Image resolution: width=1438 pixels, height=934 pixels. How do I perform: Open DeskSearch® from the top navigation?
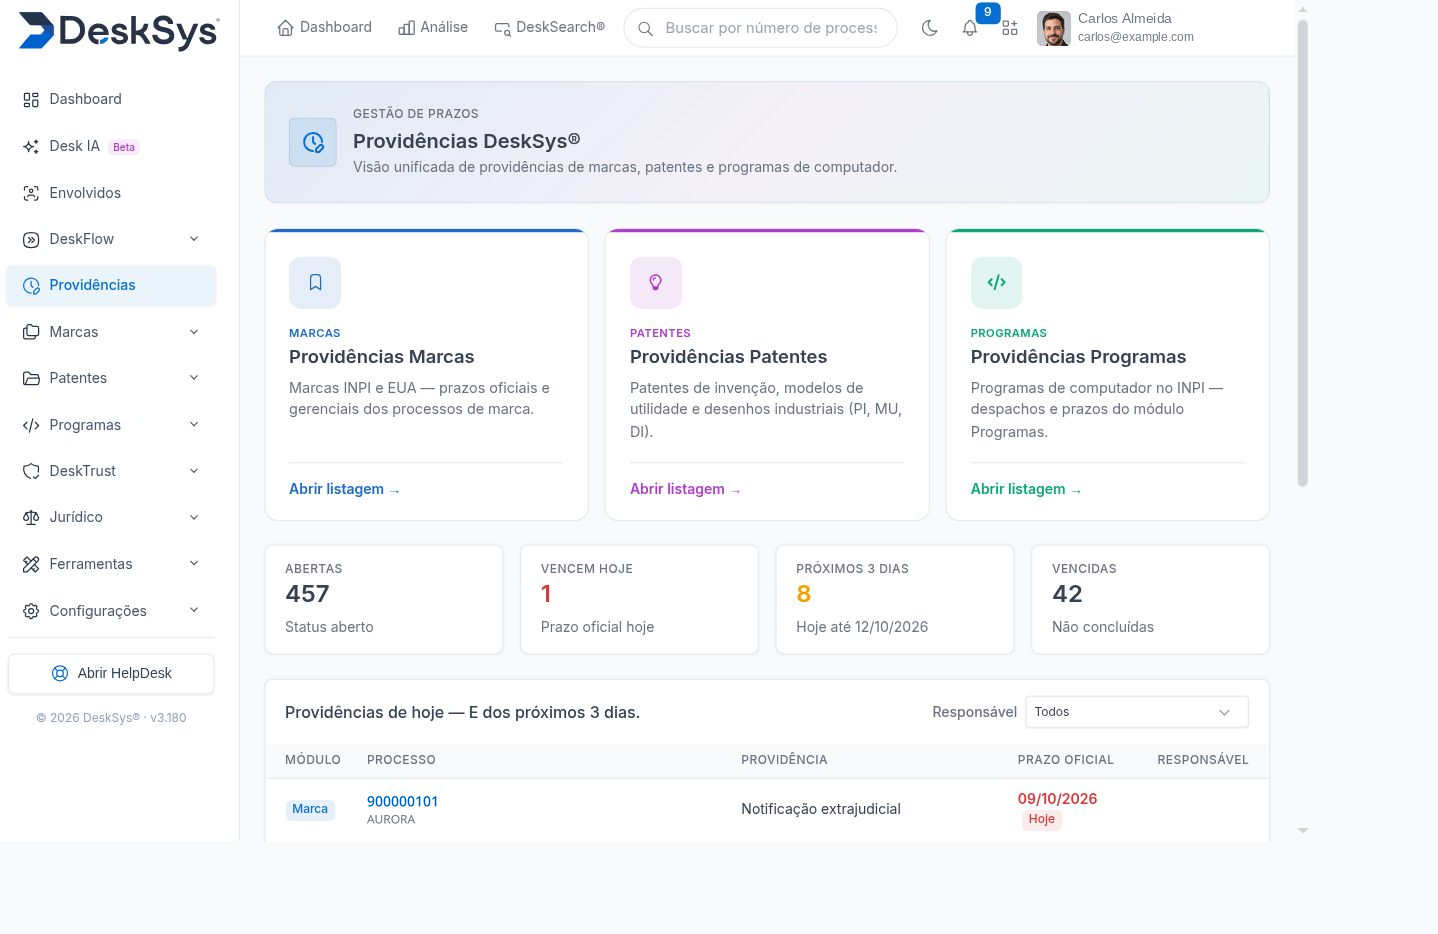pyautogui.click(x=550, y=28)
